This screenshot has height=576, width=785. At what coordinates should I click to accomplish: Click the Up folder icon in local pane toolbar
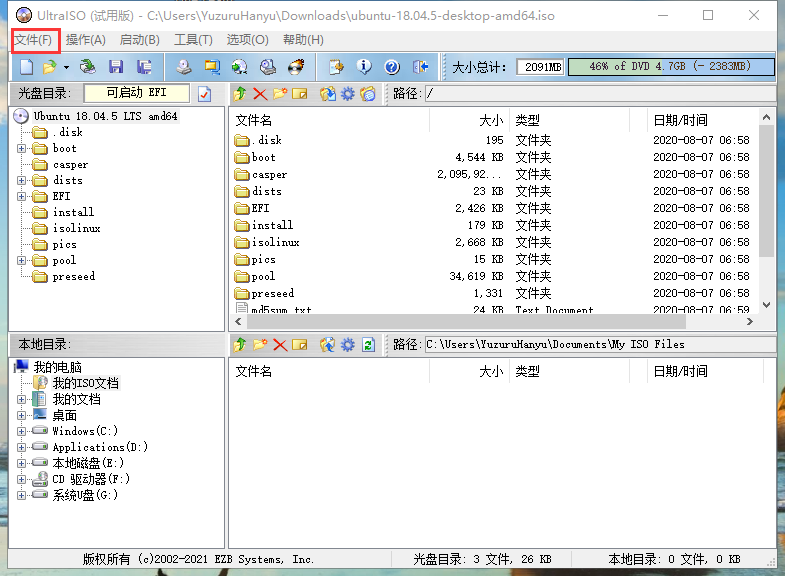240,344
